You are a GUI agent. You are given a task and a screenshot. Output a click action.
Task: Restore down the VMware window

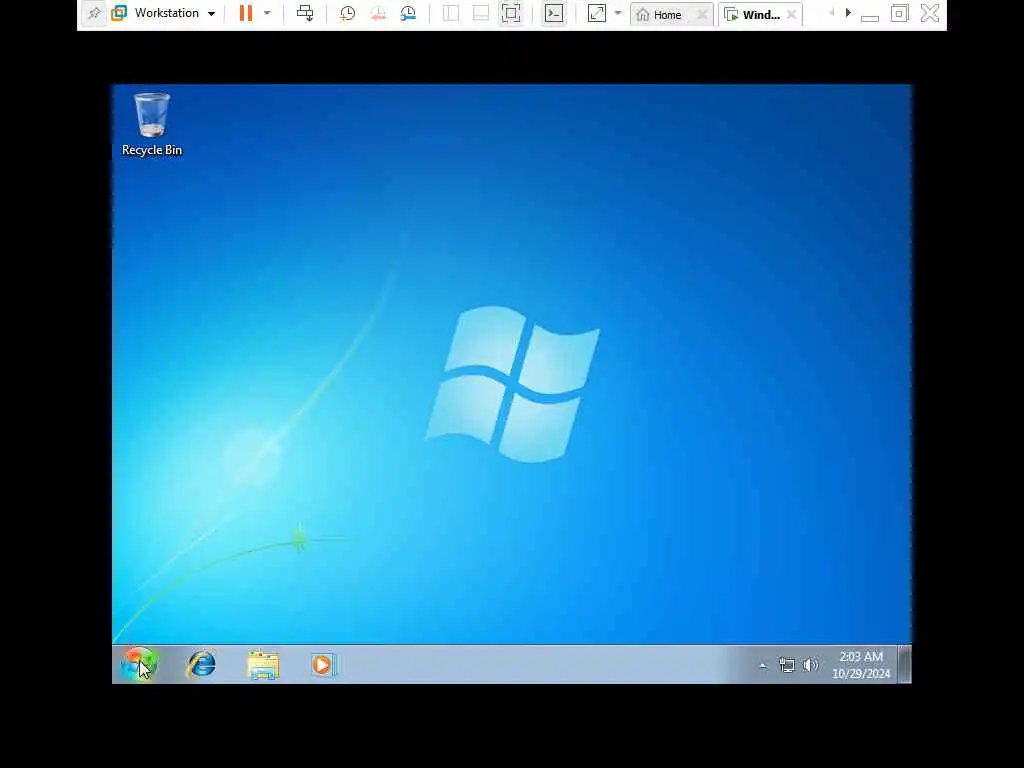(x=899, y=14)
